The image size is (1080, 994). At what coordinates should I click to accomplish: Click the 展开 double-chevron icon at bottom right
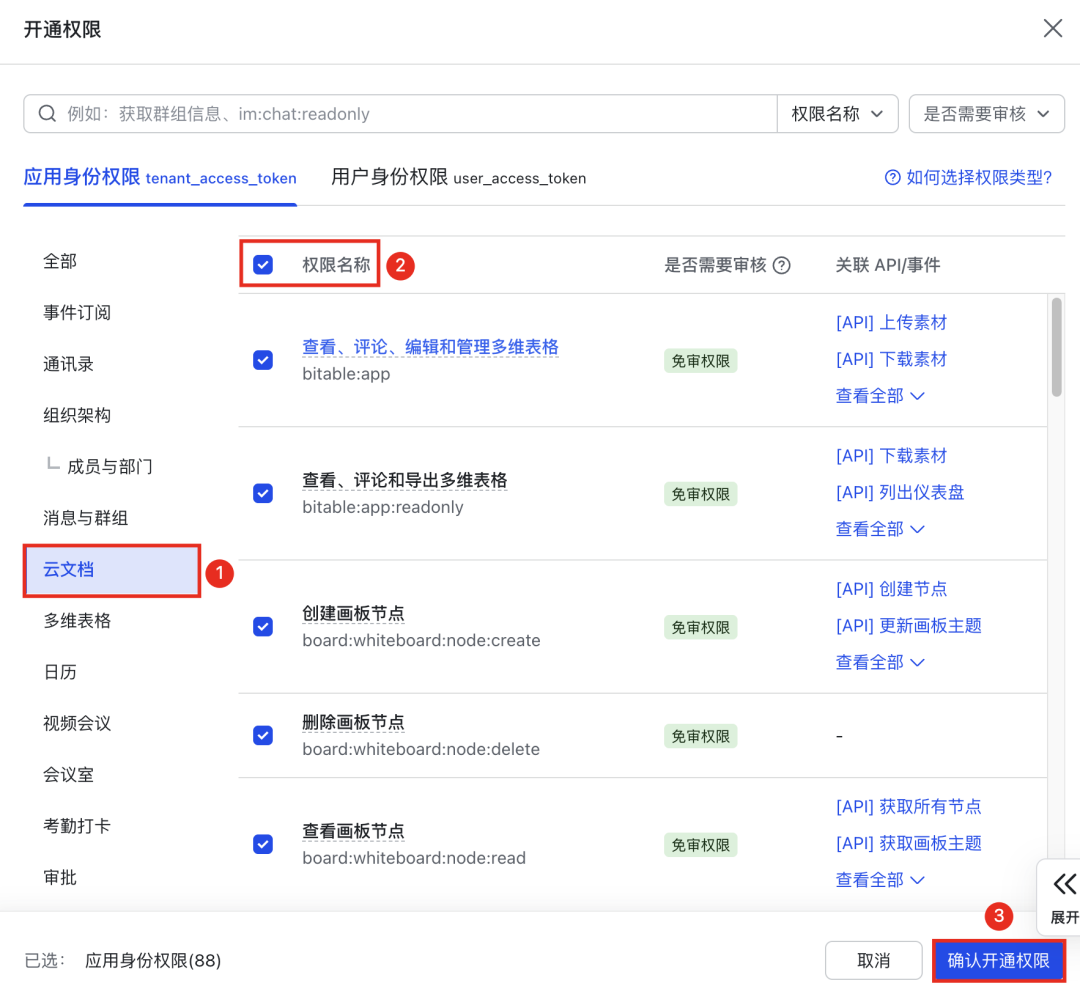(x=1064, y=883)
